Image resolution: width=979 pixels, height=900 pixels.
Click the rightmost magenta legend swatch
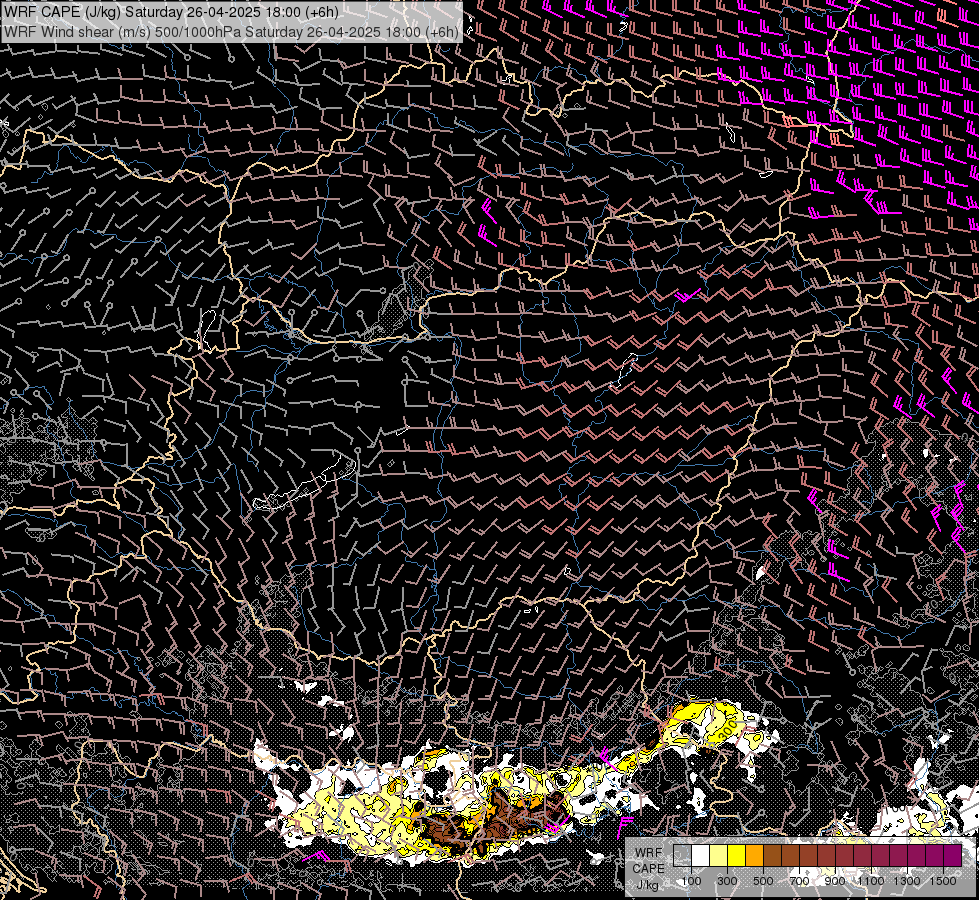(x=953, y=855)
